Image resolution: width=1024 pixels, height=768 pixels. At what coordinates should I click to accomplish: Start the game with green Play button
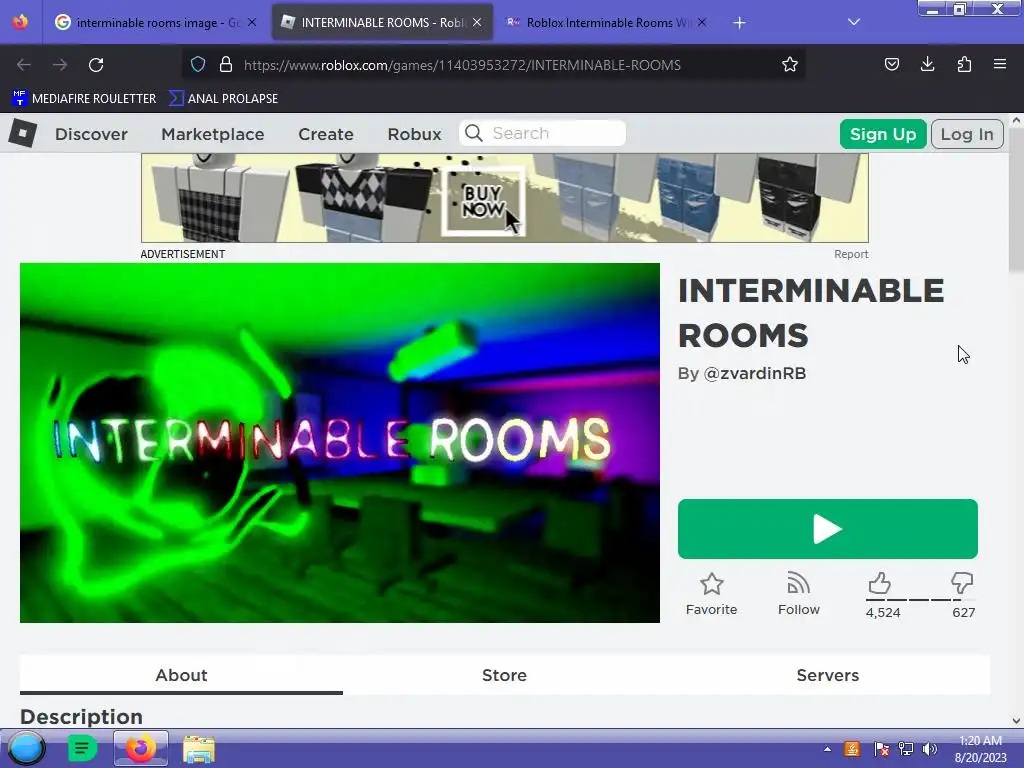tap(827, 529)
